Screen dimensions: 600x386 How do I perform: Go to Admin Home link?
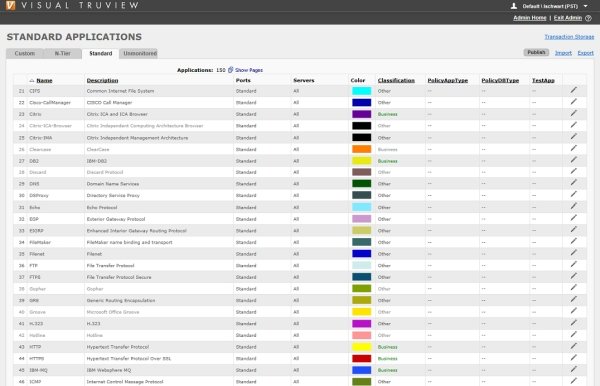tap(530, 18)
